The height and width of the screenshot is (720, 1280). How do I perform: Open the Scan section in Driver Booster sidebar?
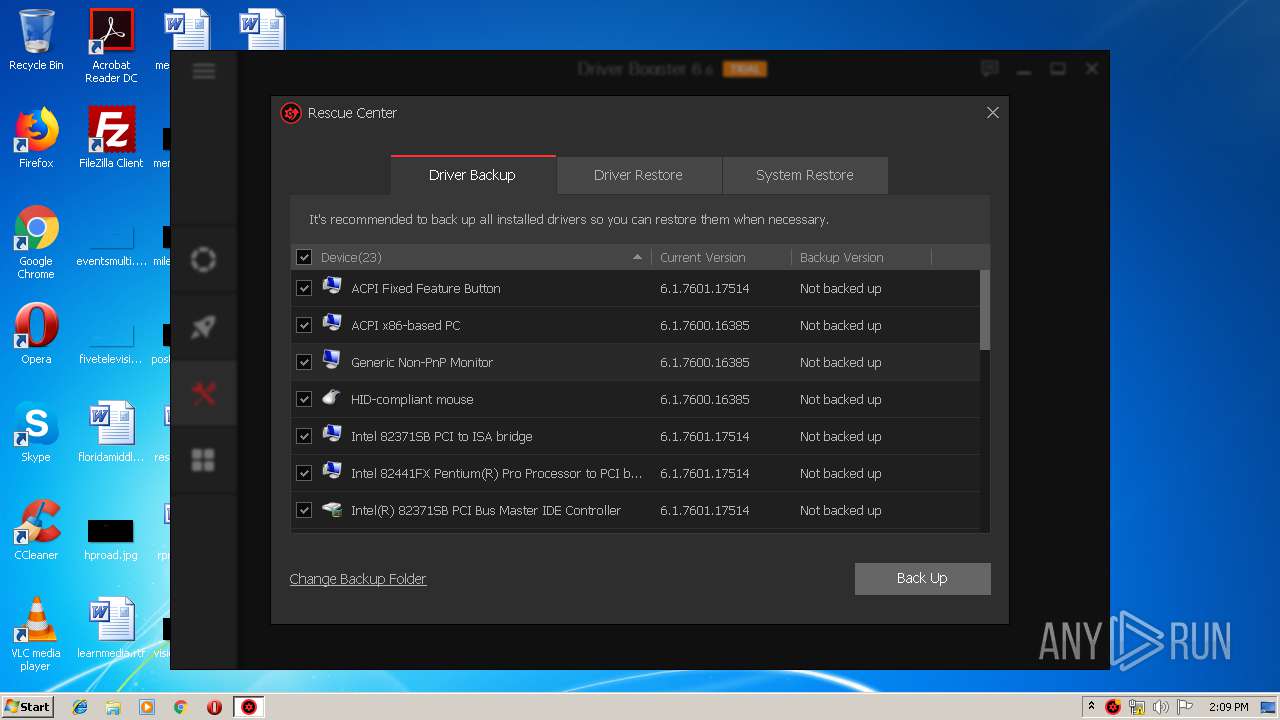(203, 260)
